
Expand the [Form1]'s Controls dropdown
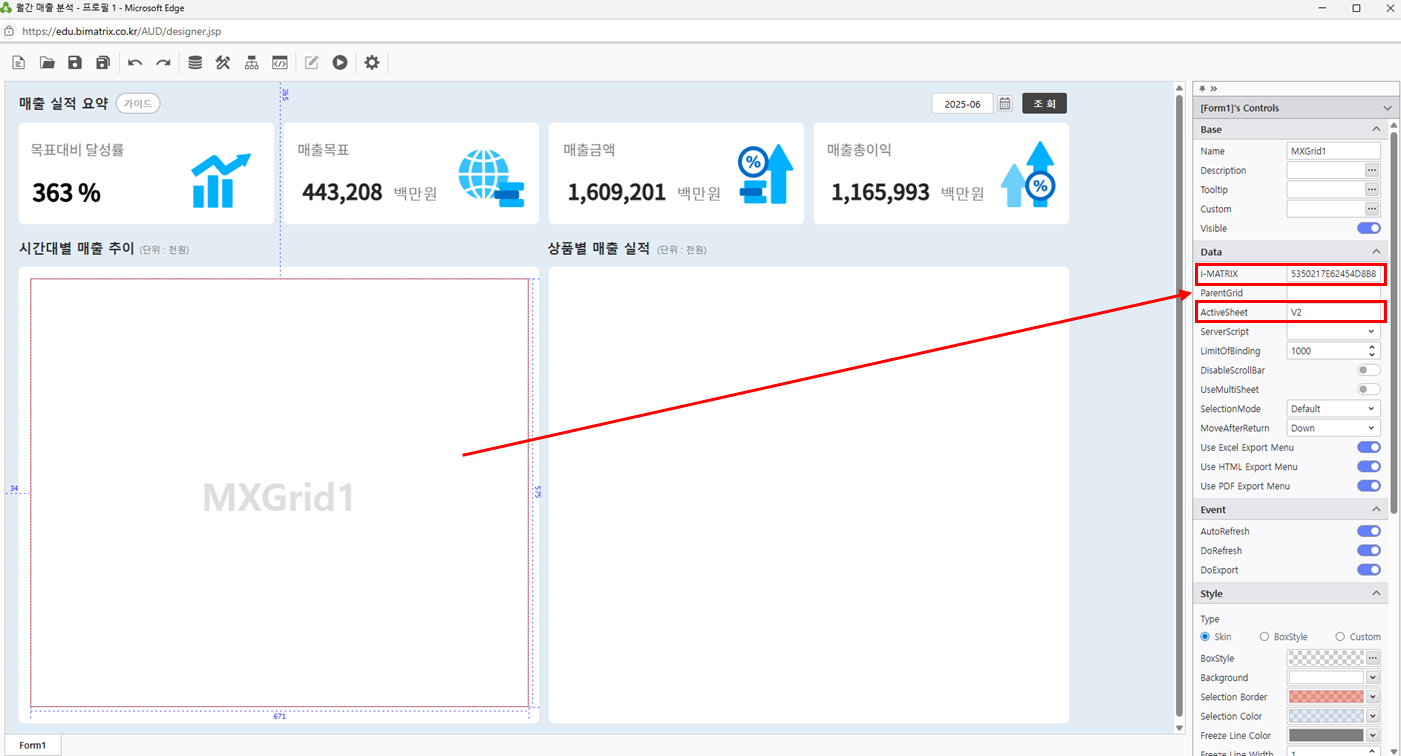1387,108
